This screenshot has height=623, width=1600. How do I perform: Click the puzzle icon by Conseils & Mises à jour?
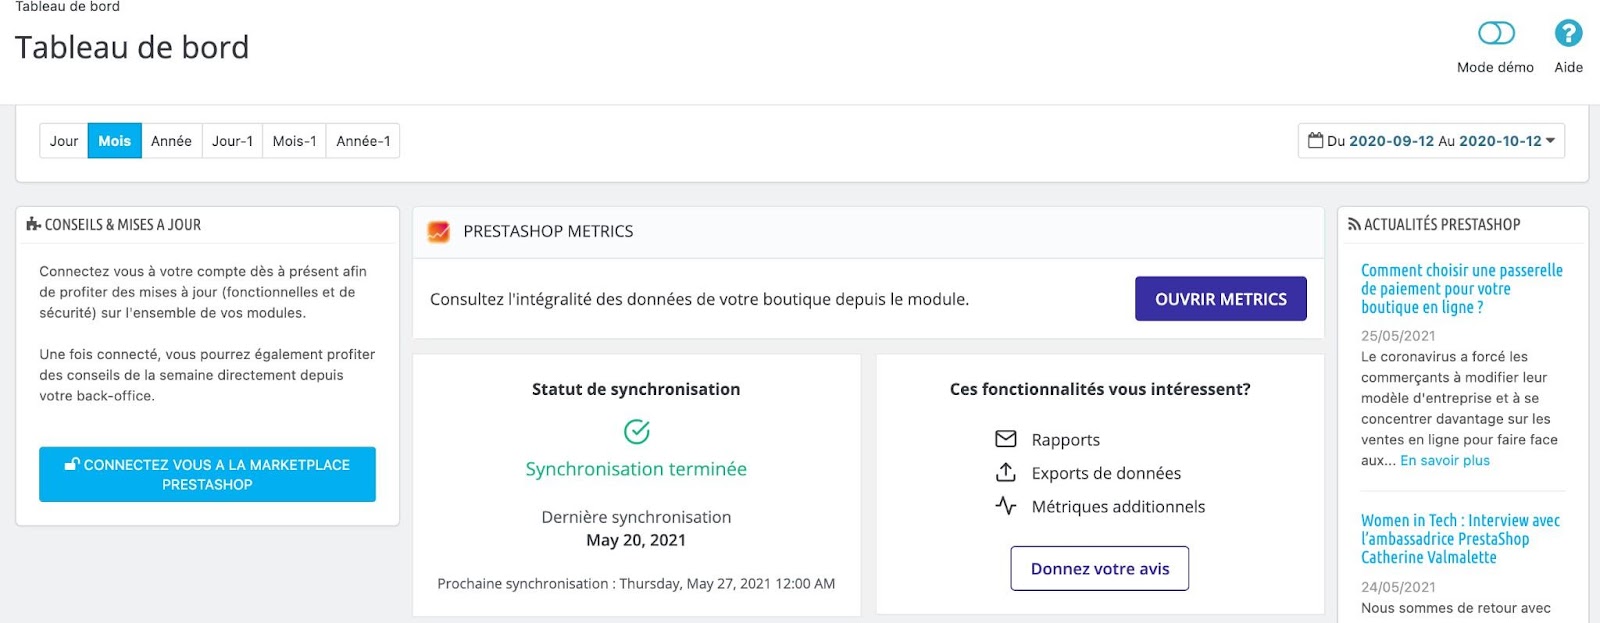(33, 225)
